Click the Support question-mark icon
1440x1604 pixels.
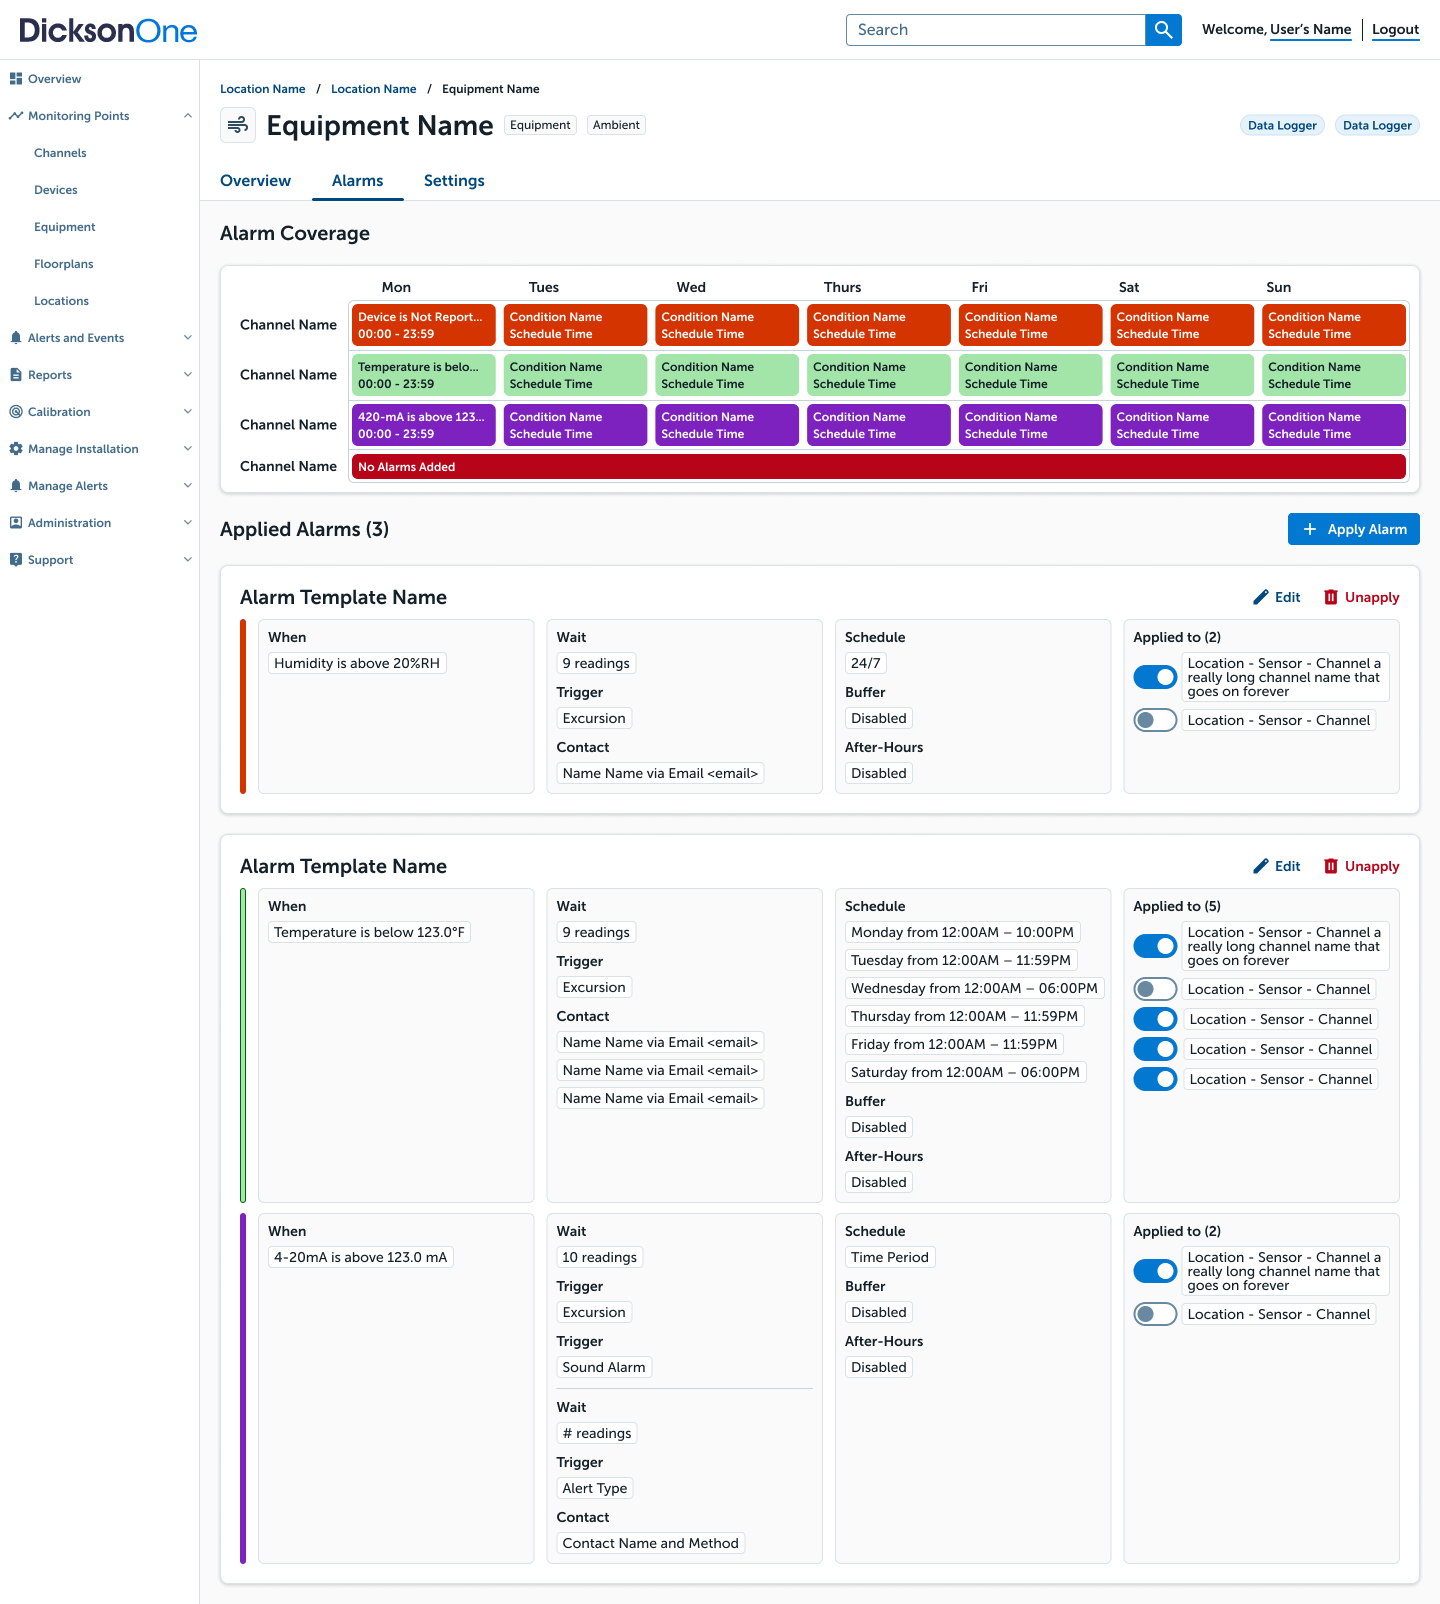click(16, 560)
